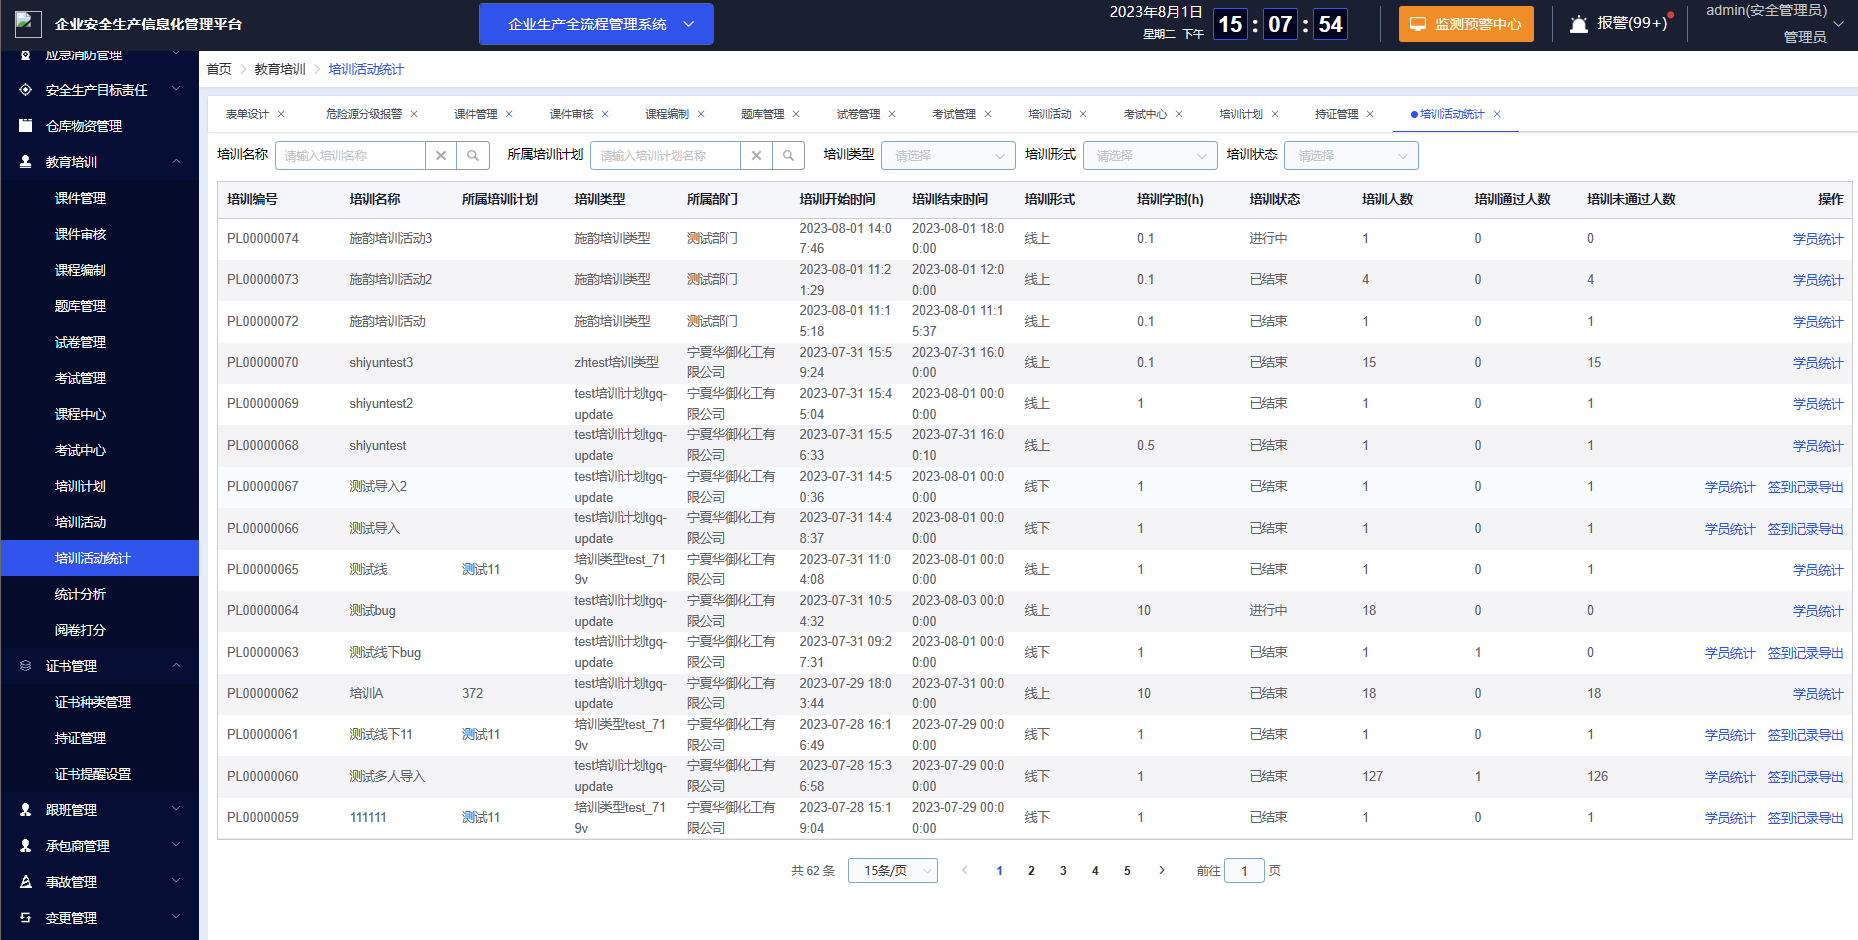
Task: Click the 前往 page number input box
Action: click(1244, 871)
